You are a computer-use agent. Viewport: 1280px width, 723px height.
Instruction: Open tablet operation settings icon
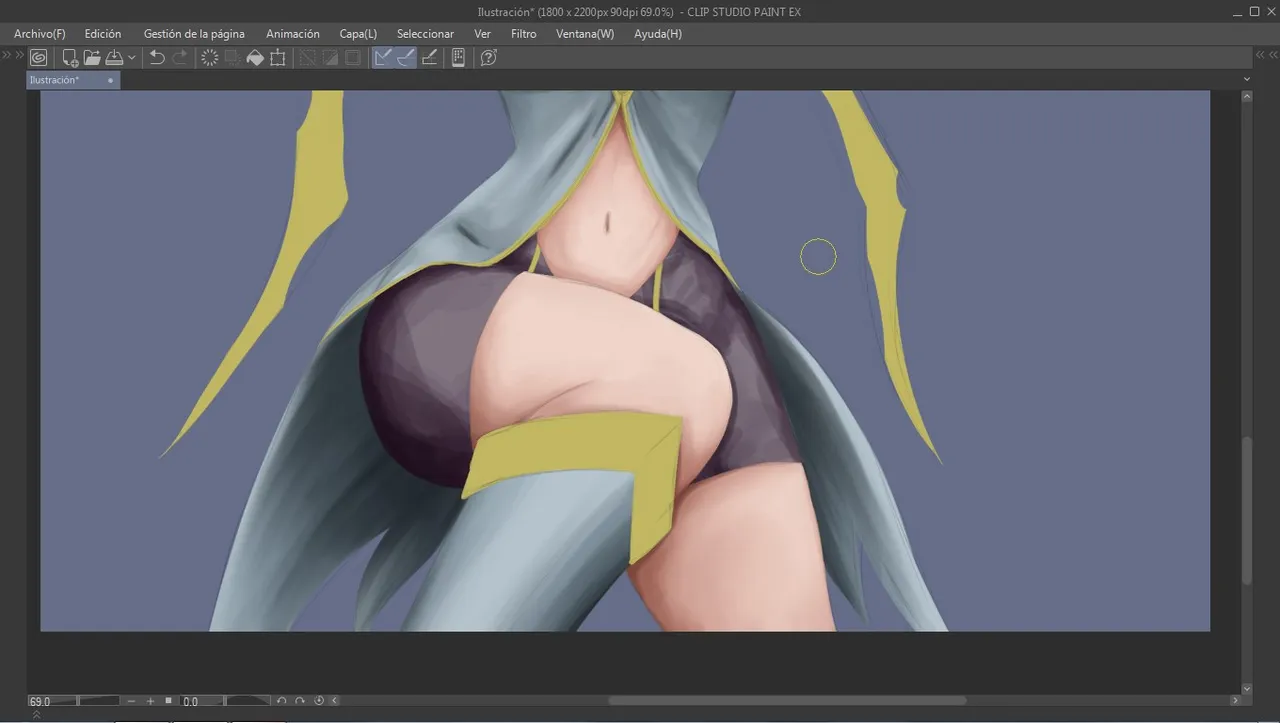pos(458,58)
